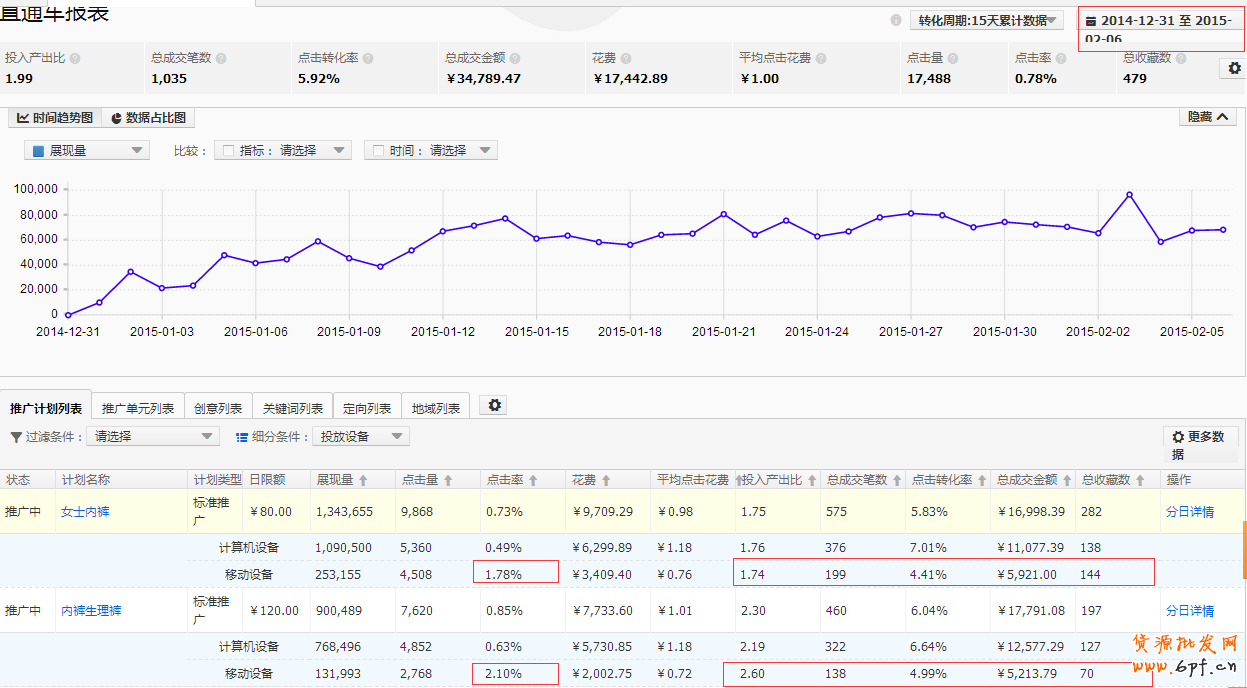Sort the table by 总成交笔数 column arrow
Viewport: 1247px width, 688px height.
tap(897, 481)
